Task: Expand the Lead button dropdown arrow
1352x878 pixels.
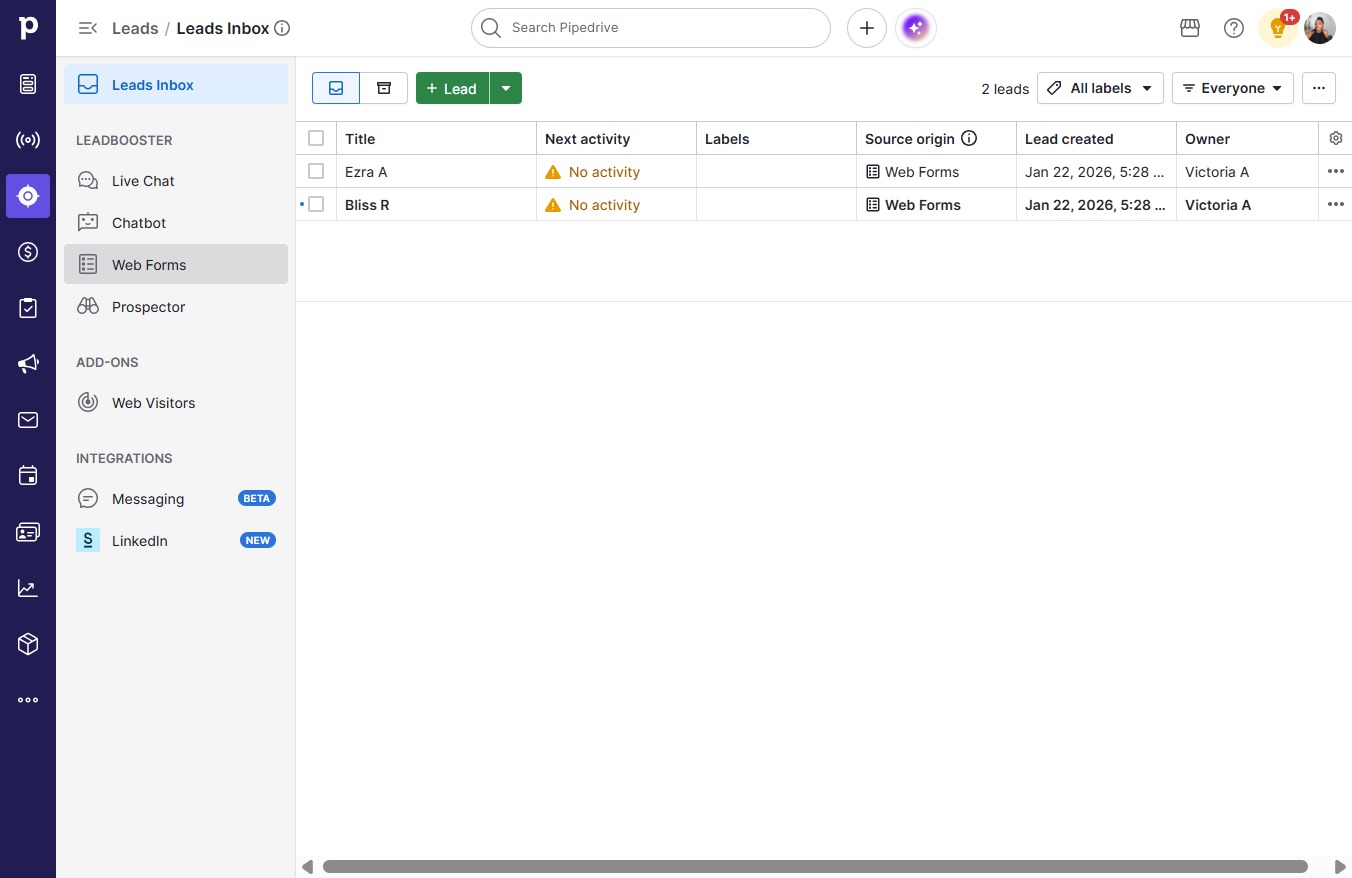Action: point(506,88)
